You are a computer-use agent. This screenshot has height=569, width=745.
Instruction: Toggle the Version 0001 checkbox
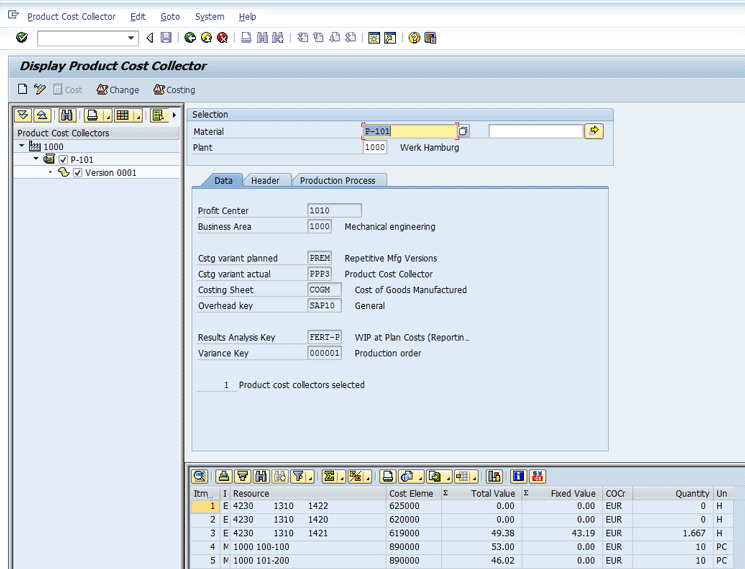click(x=78, y=173)
